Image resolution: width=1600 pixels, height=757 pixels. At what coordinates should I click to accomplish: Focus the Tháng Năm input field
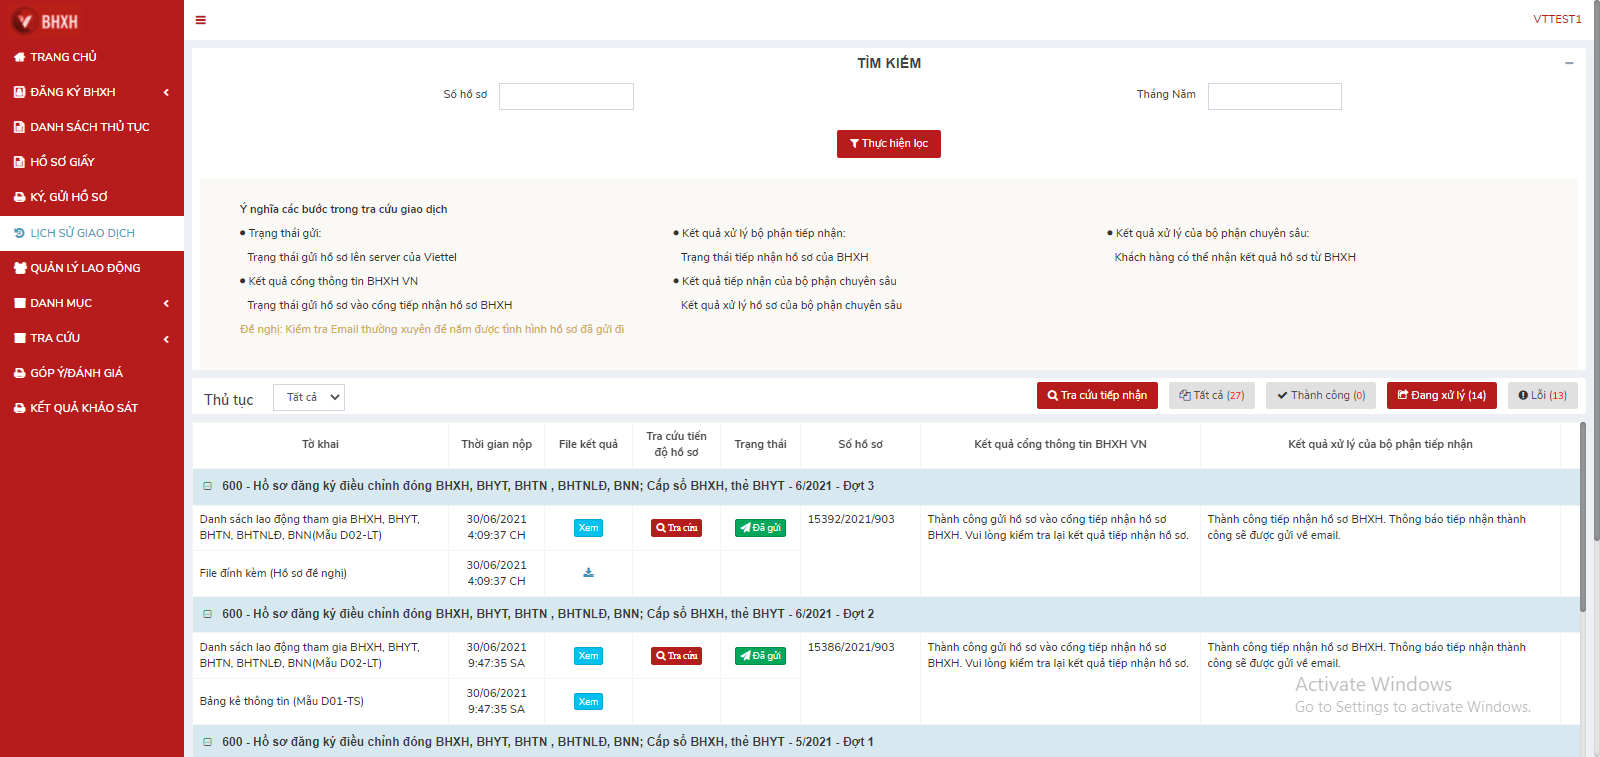pyautogui.click(x=1275, y=96)
